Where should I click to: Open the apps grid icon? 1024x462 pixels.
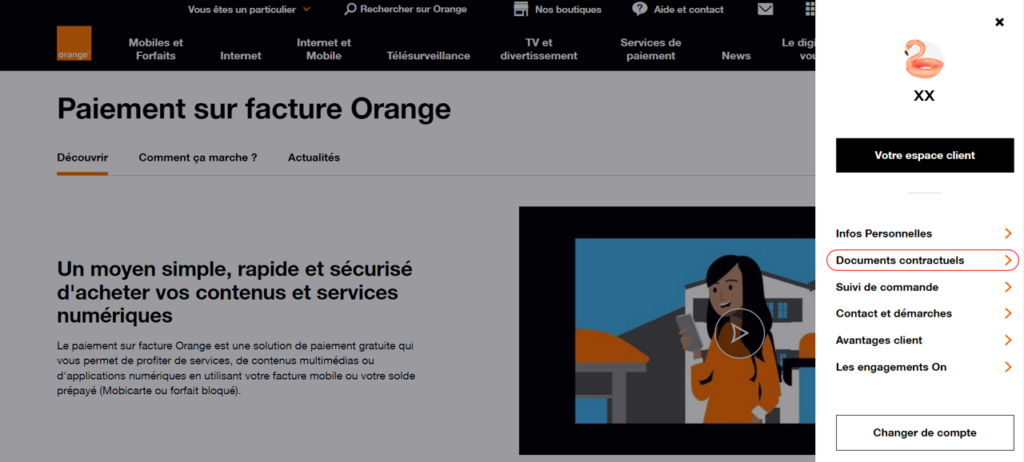810,9
